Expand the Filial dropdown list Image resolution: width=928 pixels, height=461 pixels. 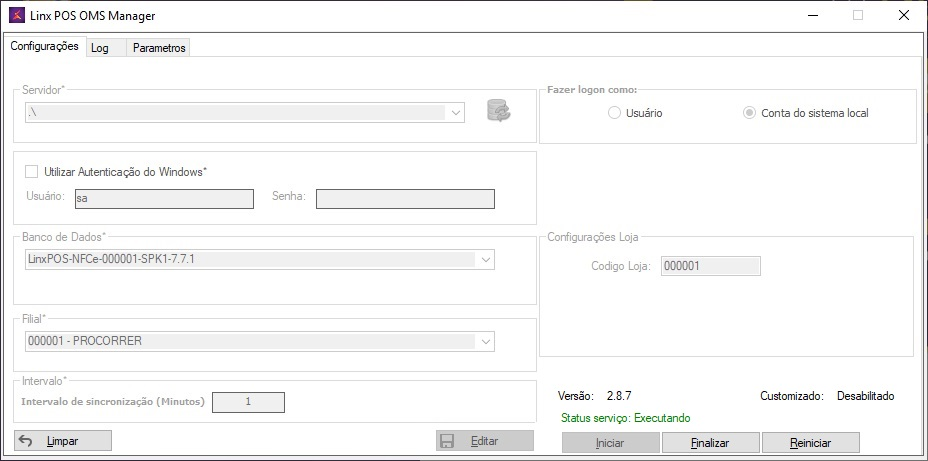[486, 341]
